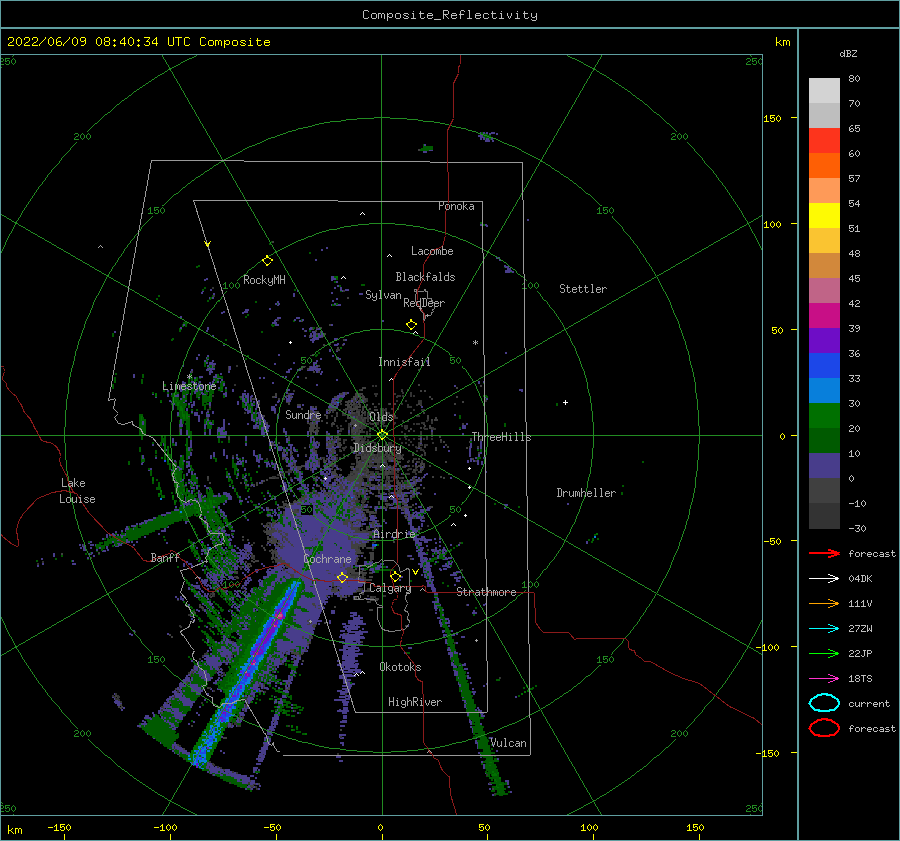Click the Stettler city label
The height and width of the screenshot is (841, 900).
pos(583,289)
